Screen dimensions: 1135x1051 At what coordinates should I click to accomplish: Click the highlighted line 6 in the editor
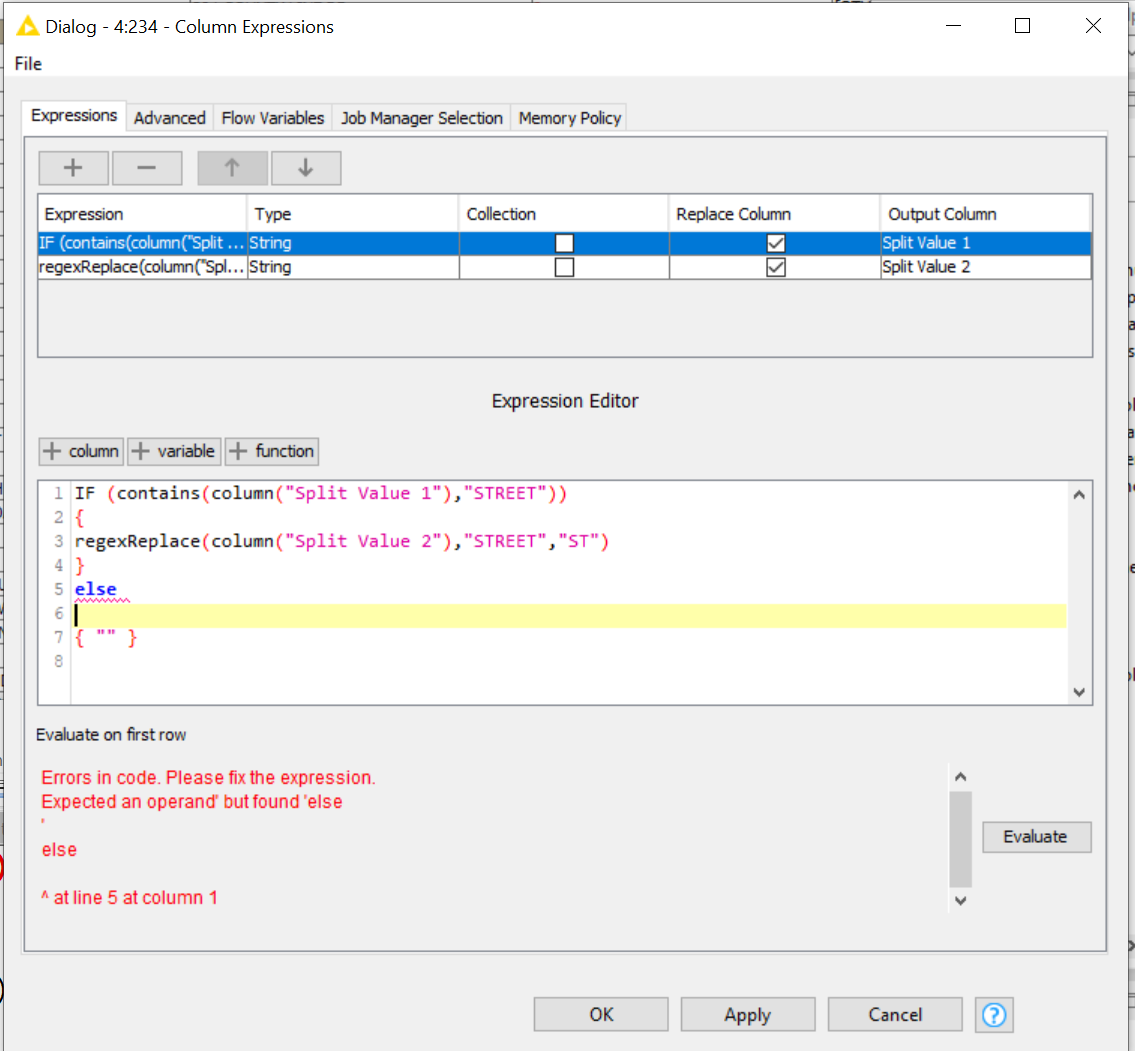pos(570,615)
